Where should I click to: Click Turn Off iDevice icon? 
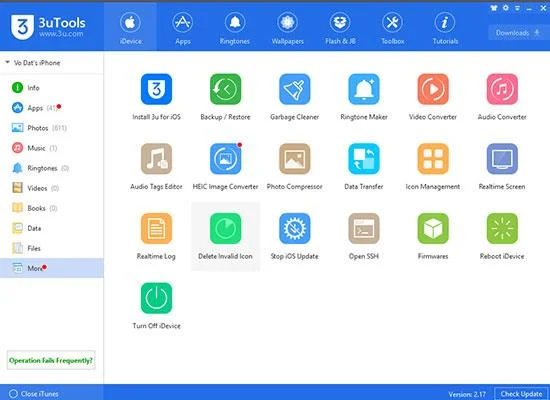[156, 298]
